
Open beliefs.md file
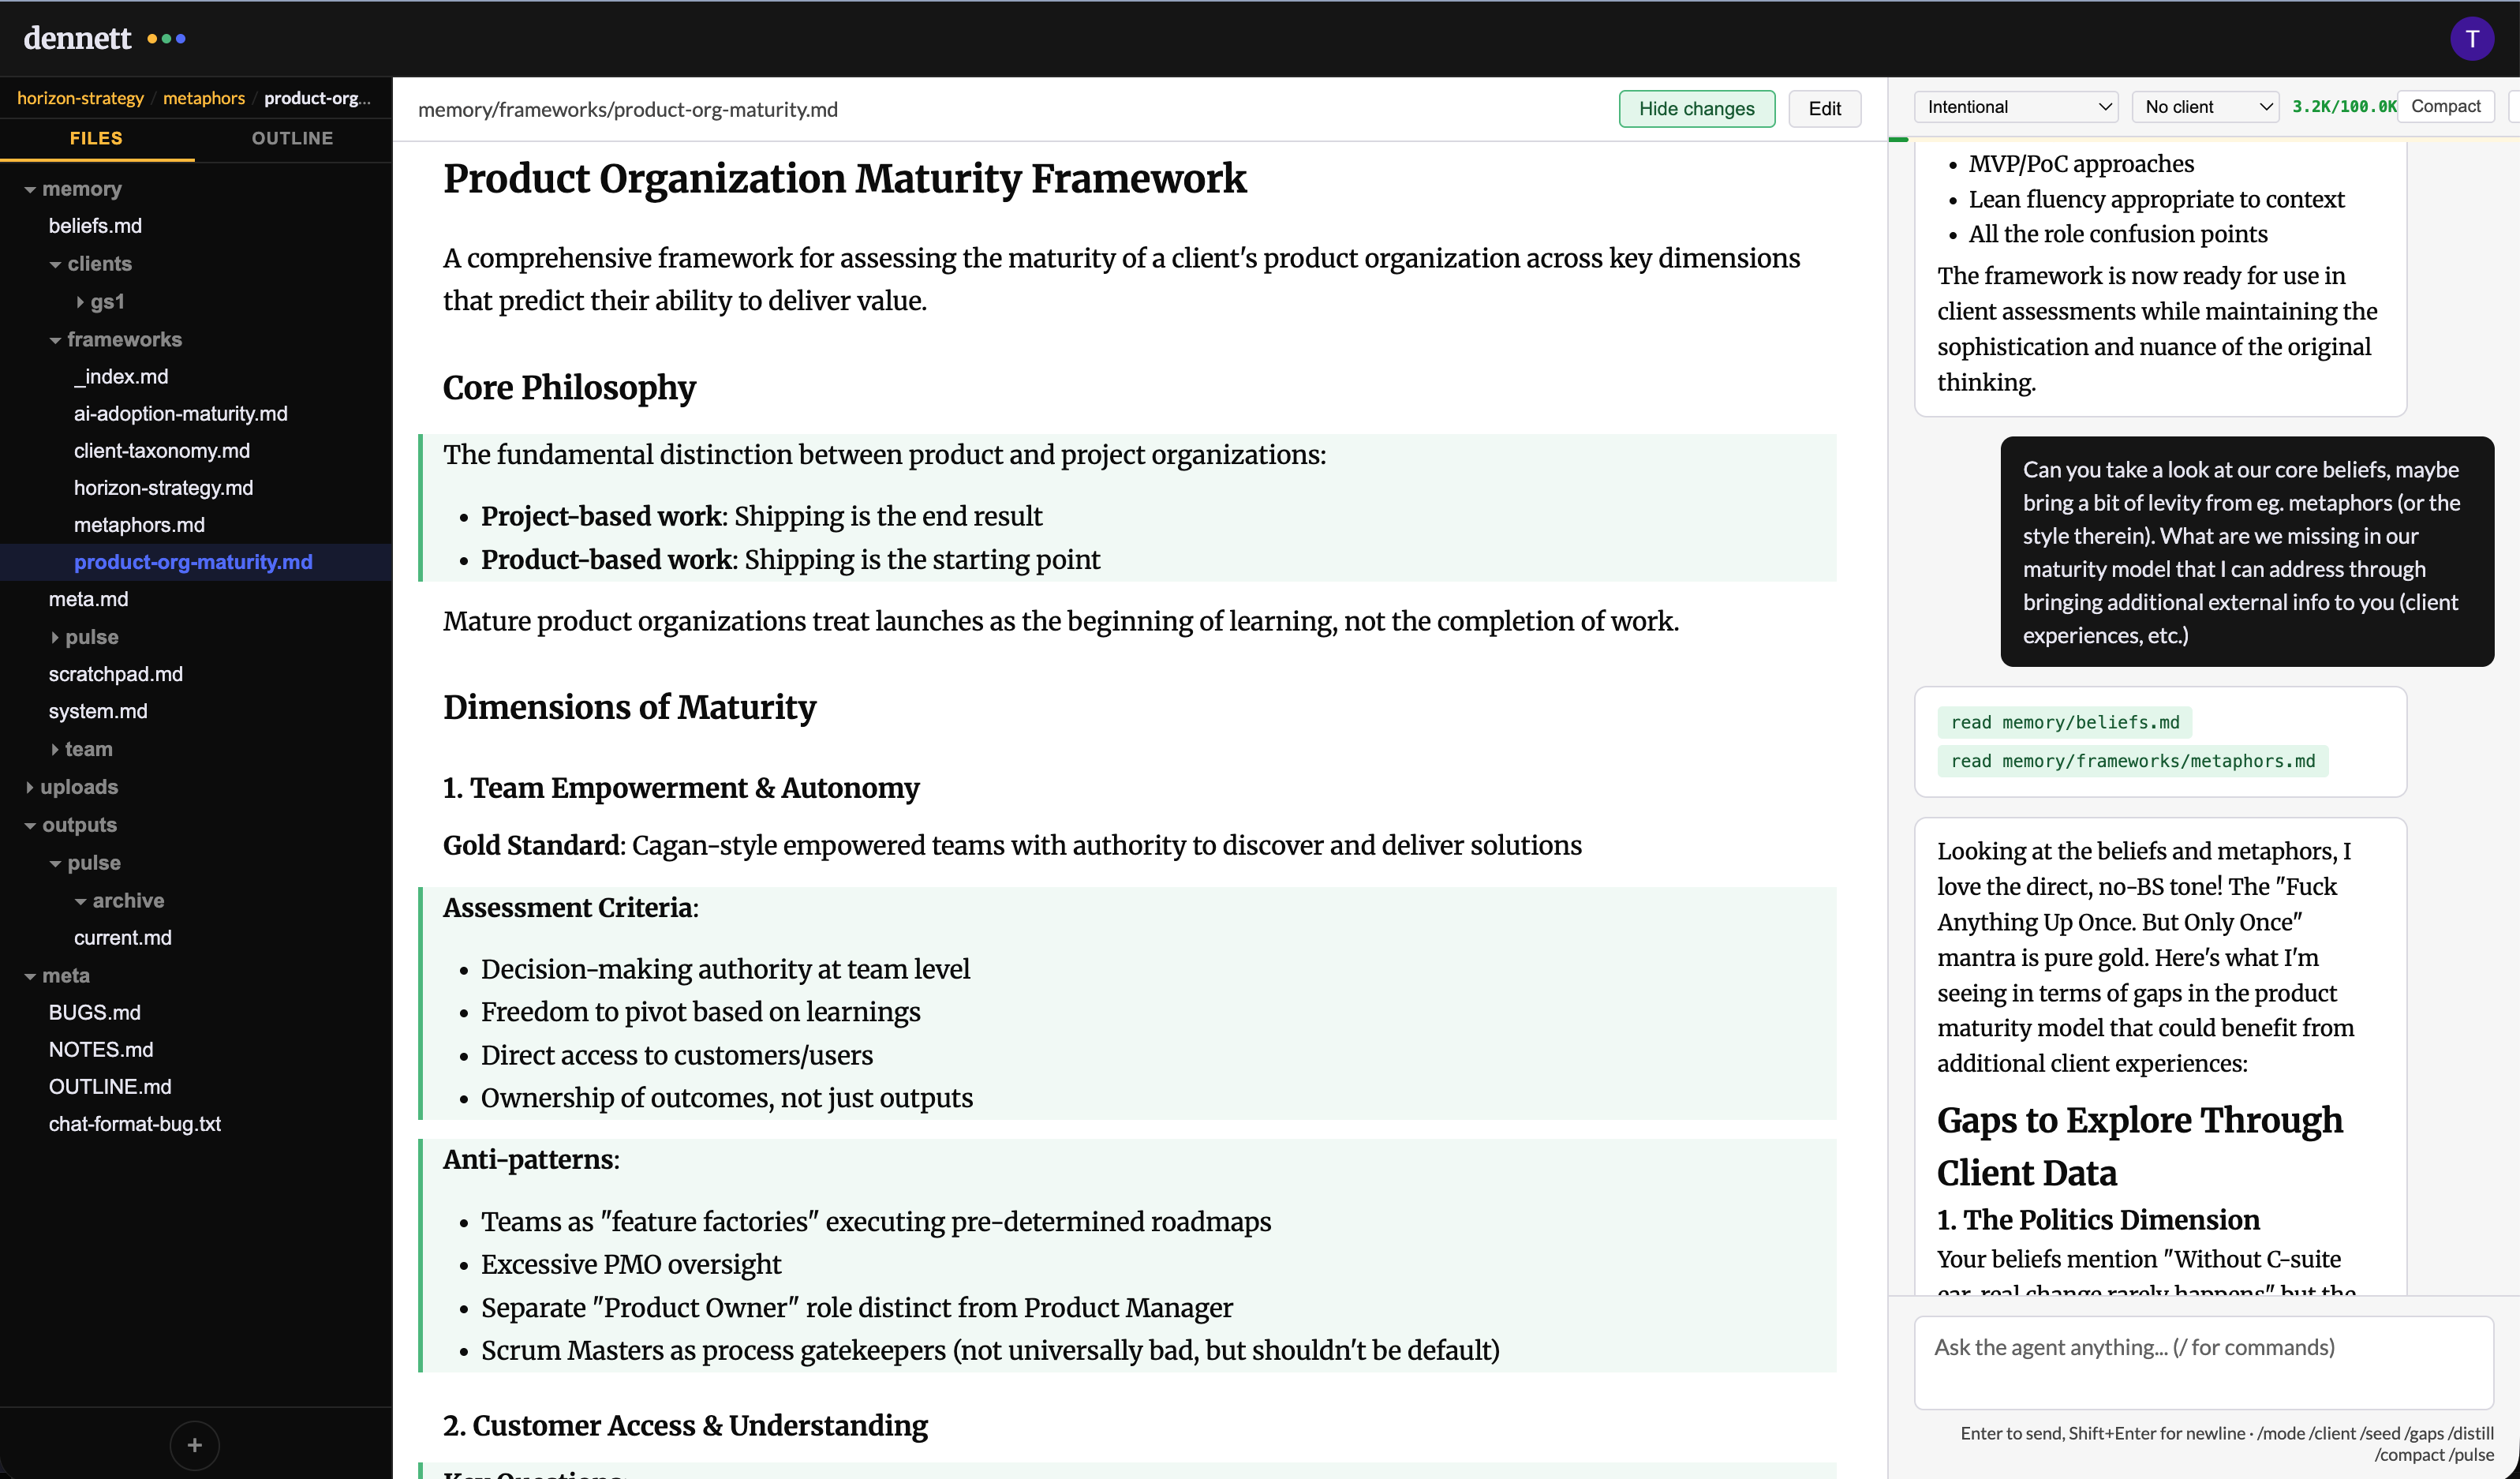pos(95,226)
